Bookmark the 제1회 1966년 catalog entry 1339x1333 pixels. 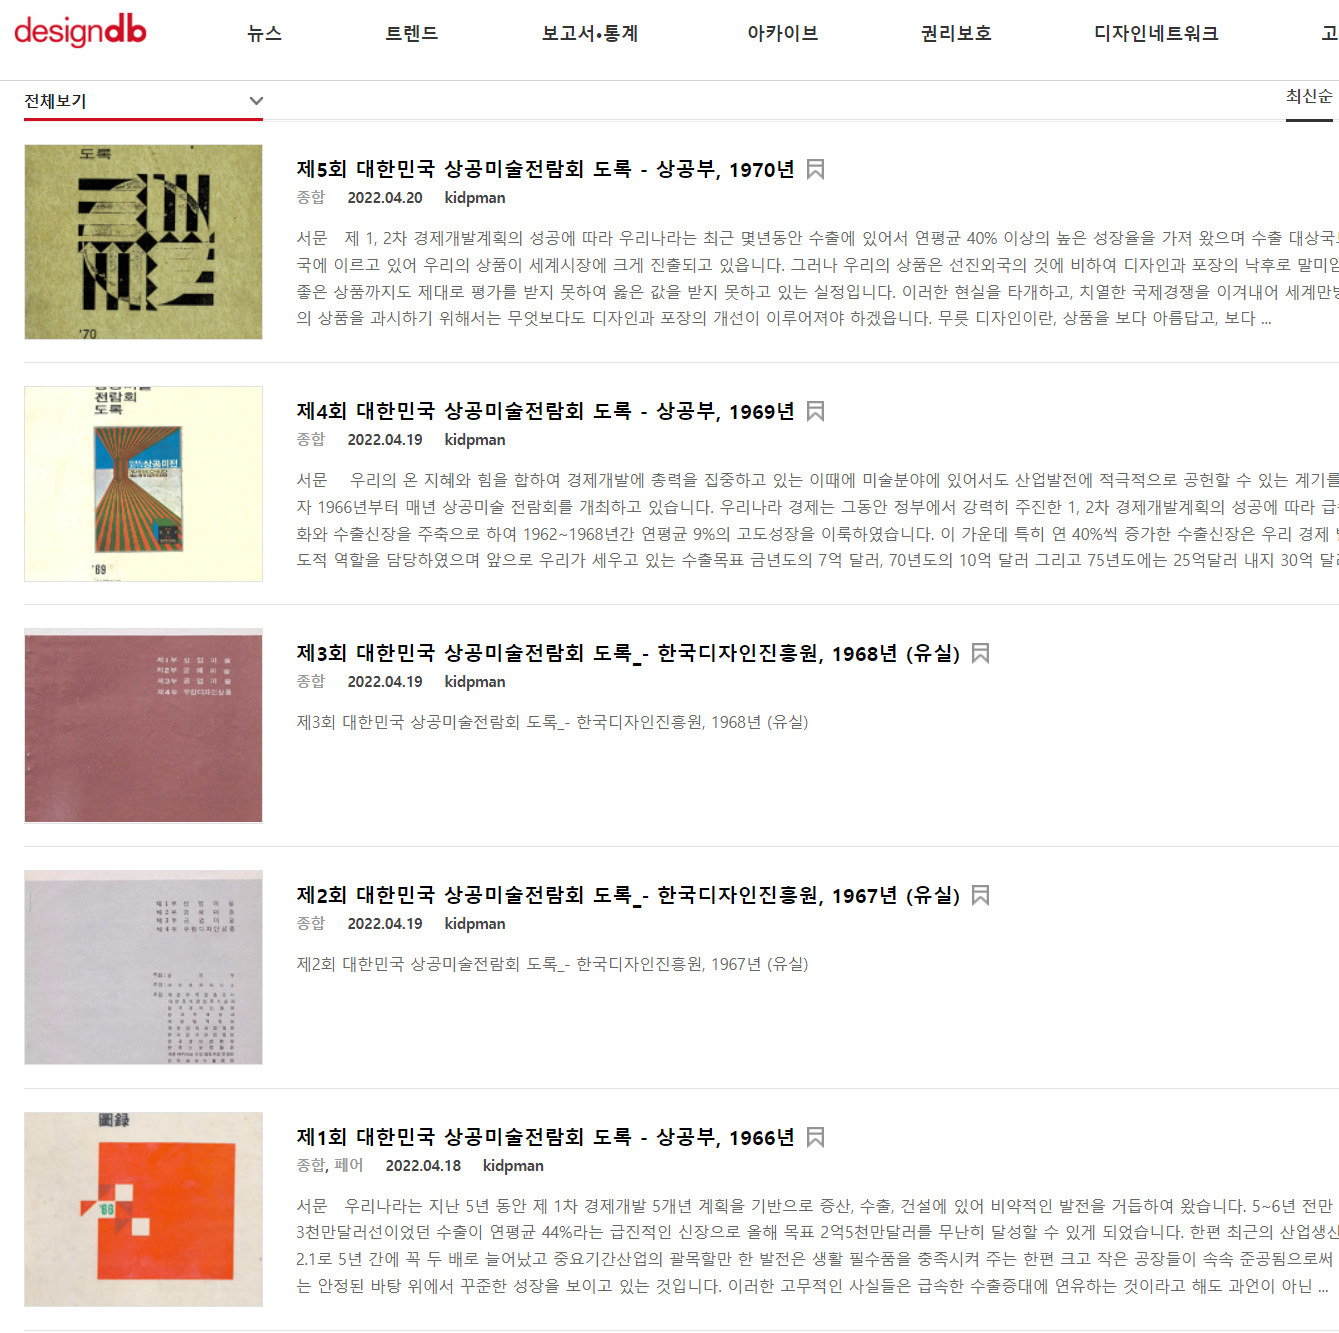click(815, 1137)
